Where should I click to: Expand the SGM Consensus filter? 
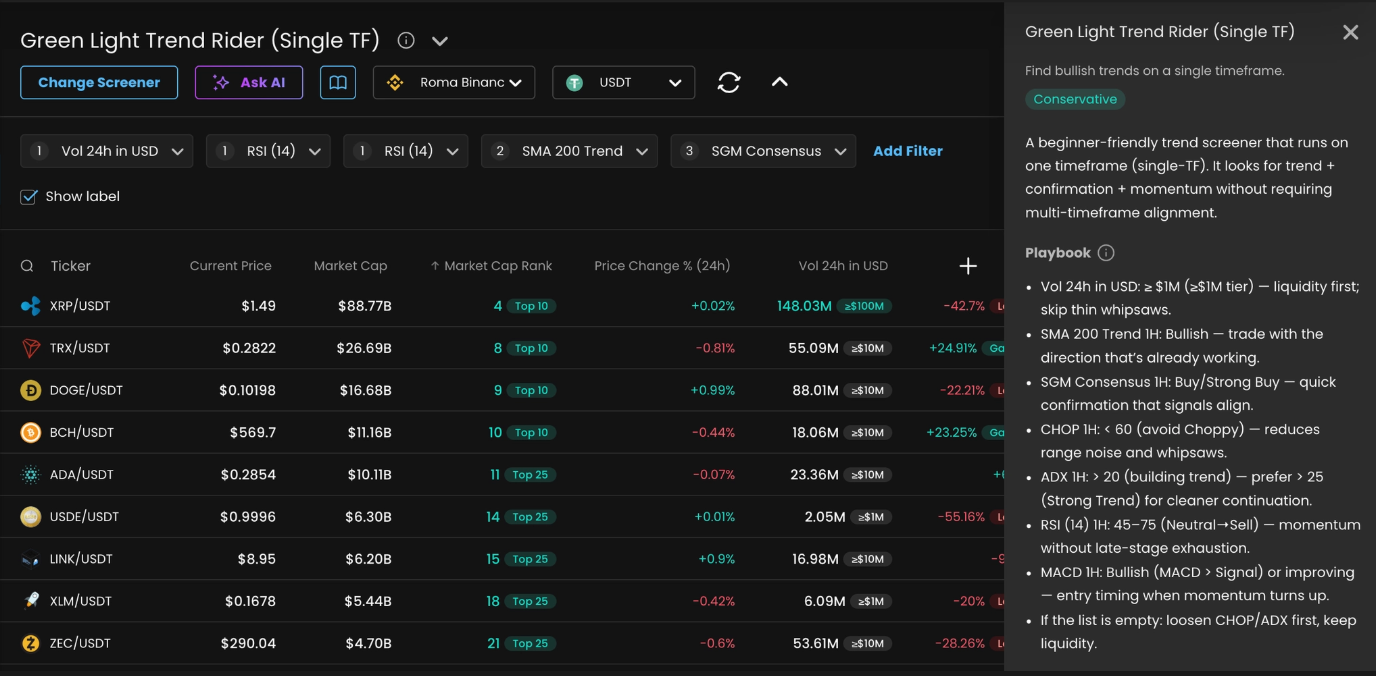pyautogui.click(x=763, y=151)
